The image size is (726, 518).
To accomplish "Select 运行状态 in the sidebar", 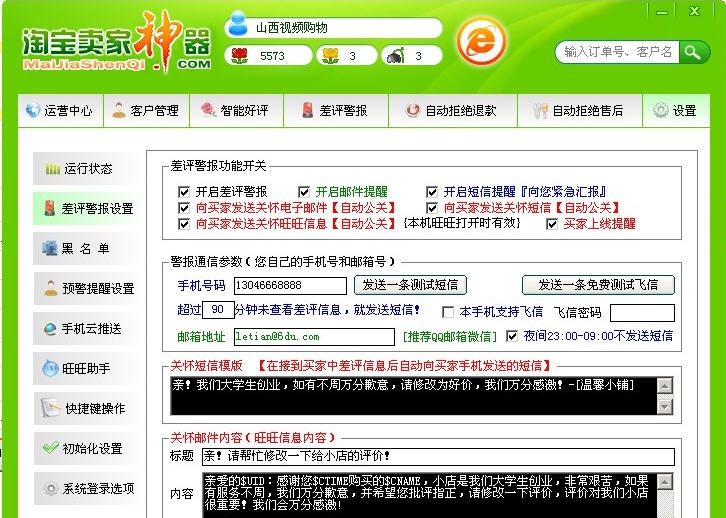I will 86,169.
